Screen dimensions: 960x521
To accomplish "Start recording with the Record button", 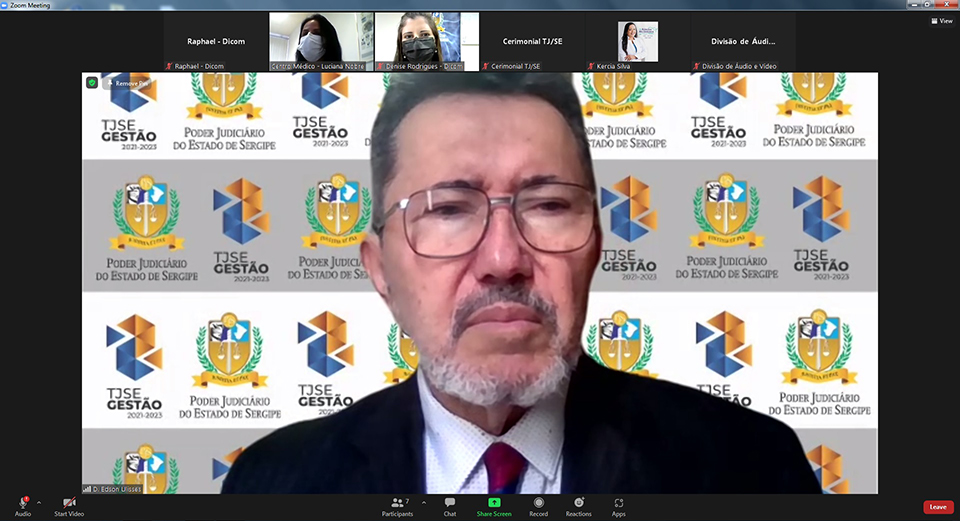I will coord(538,502).
